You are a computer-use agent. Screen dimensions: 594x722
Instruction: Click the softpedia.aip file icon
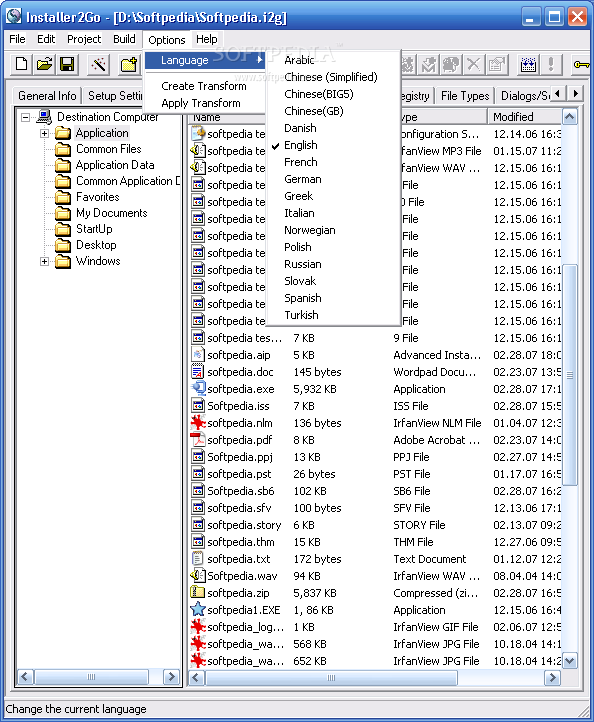pos(198,355)
